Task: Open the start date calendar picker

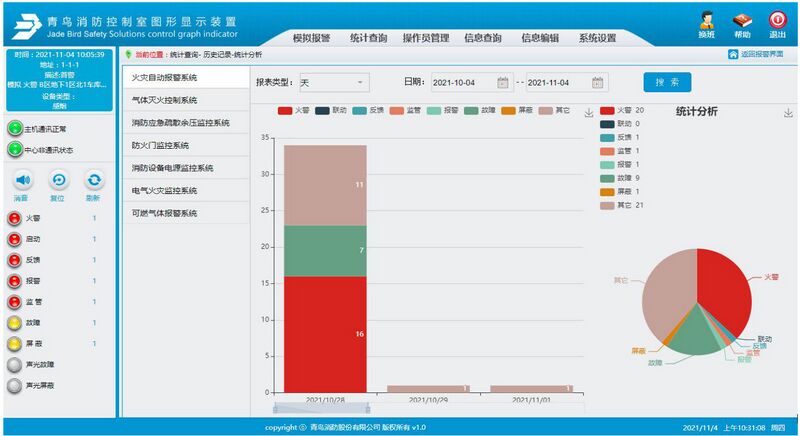Action: (503, 82)
